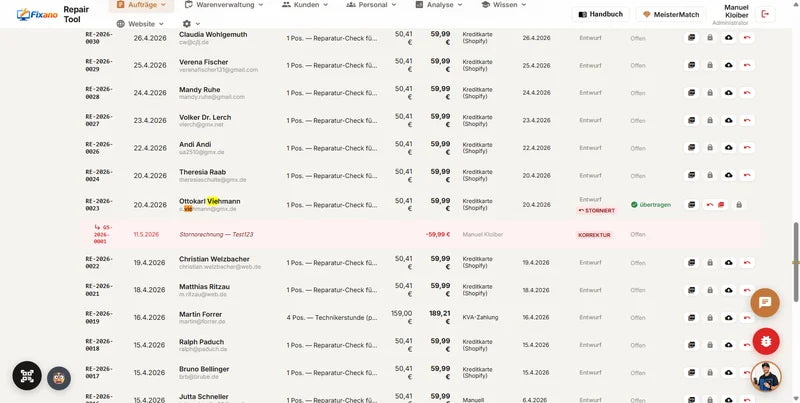Open document icon for Volker Dr. Lerch invoice

coord(691,120)
